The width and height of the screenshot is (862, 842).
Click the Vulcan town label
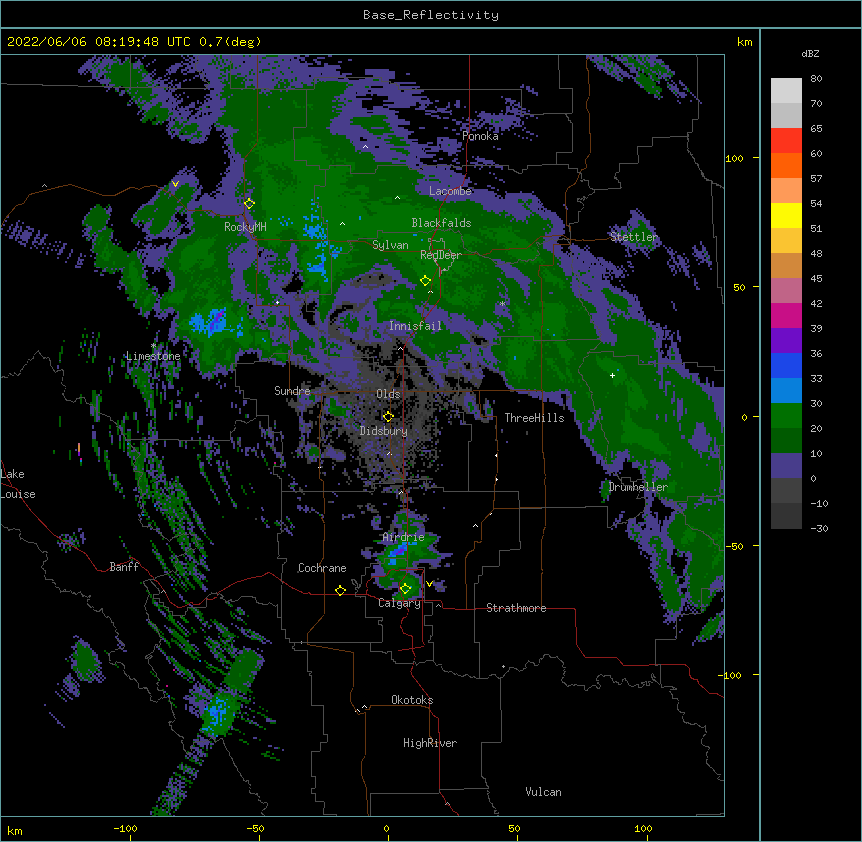[543, 792]
